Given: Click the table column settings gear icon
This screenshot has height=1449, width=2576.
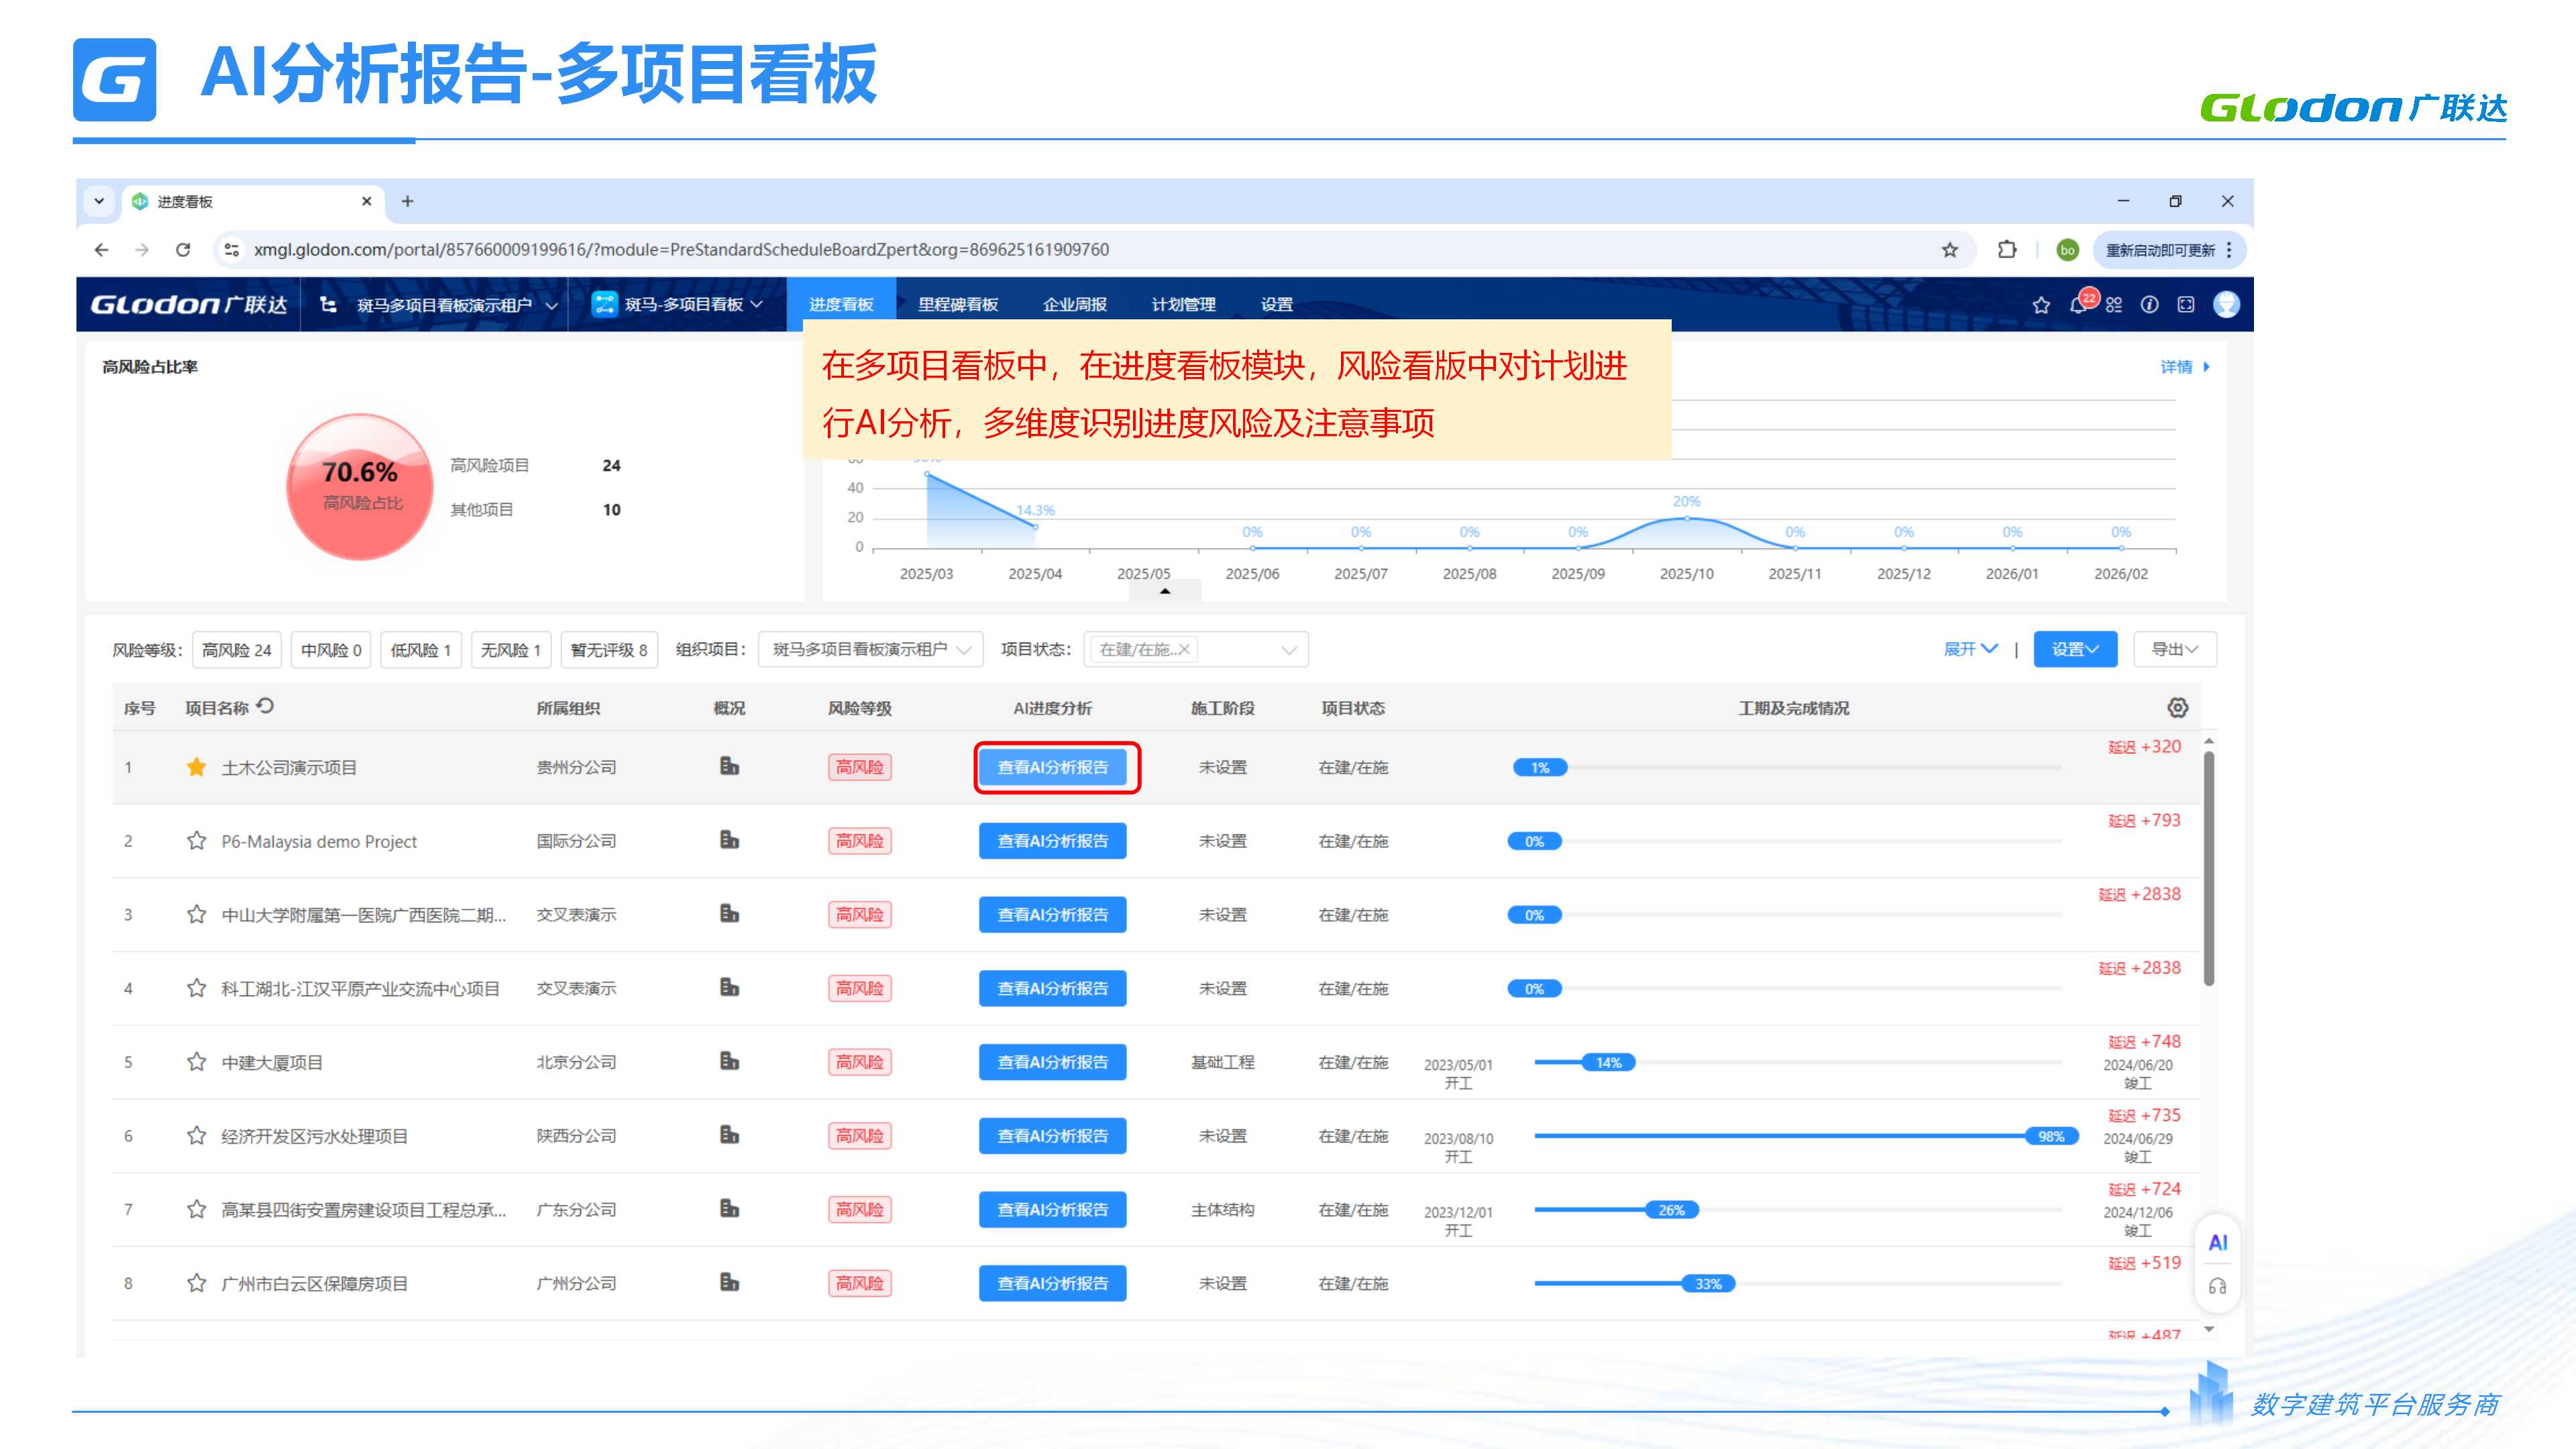Looking at the screenshot, I should 2177,708.
